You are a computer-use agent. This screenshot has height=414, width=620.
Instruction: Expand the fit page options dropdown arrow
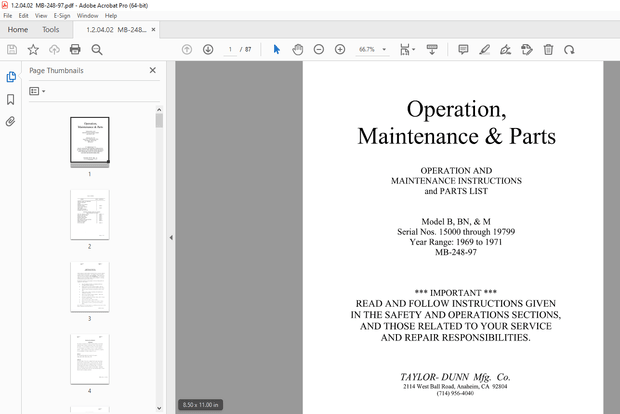[x=414, y=49]
